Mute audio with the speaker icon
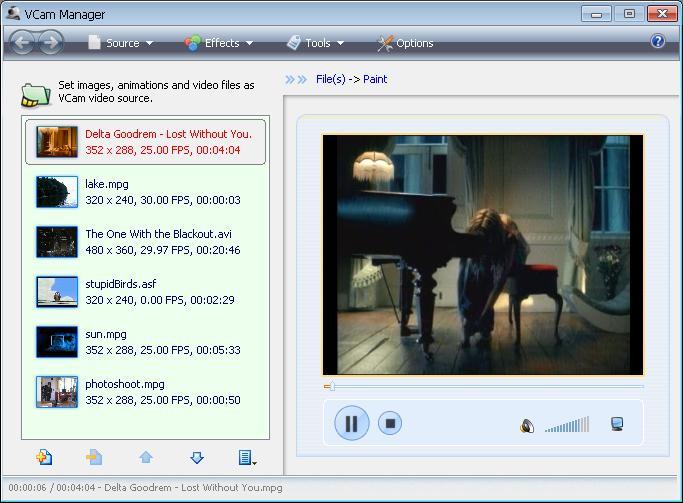683x503 pixels. click(527, 426)
